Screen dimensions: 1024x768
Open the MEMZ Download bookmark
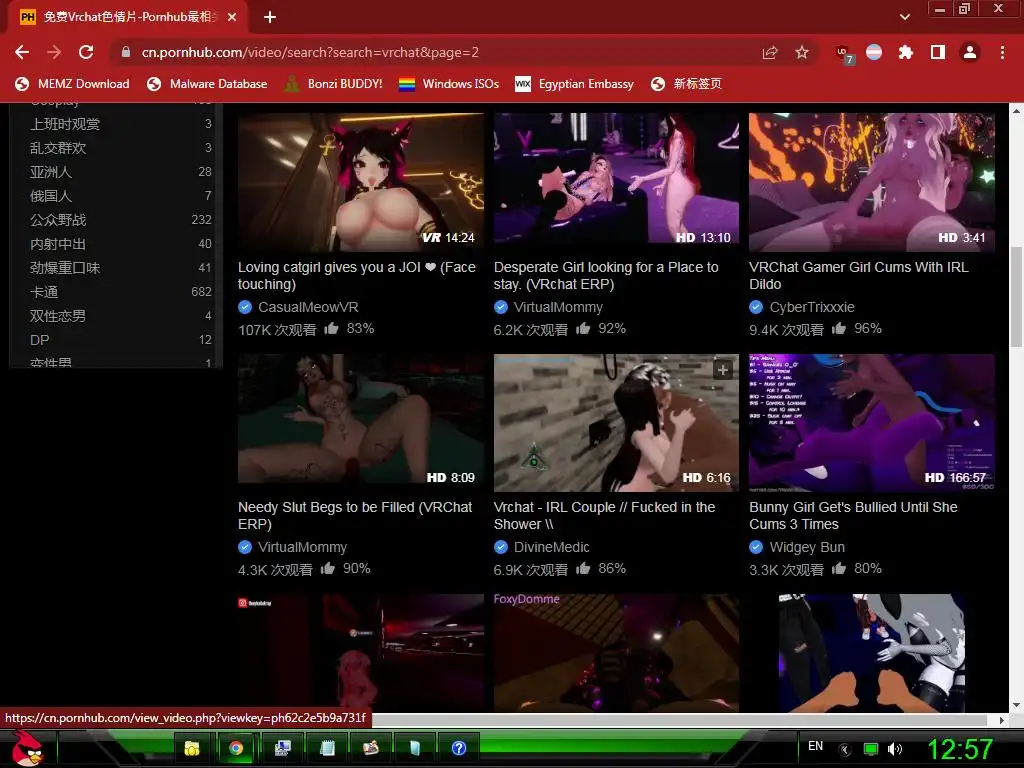[72, 84]
